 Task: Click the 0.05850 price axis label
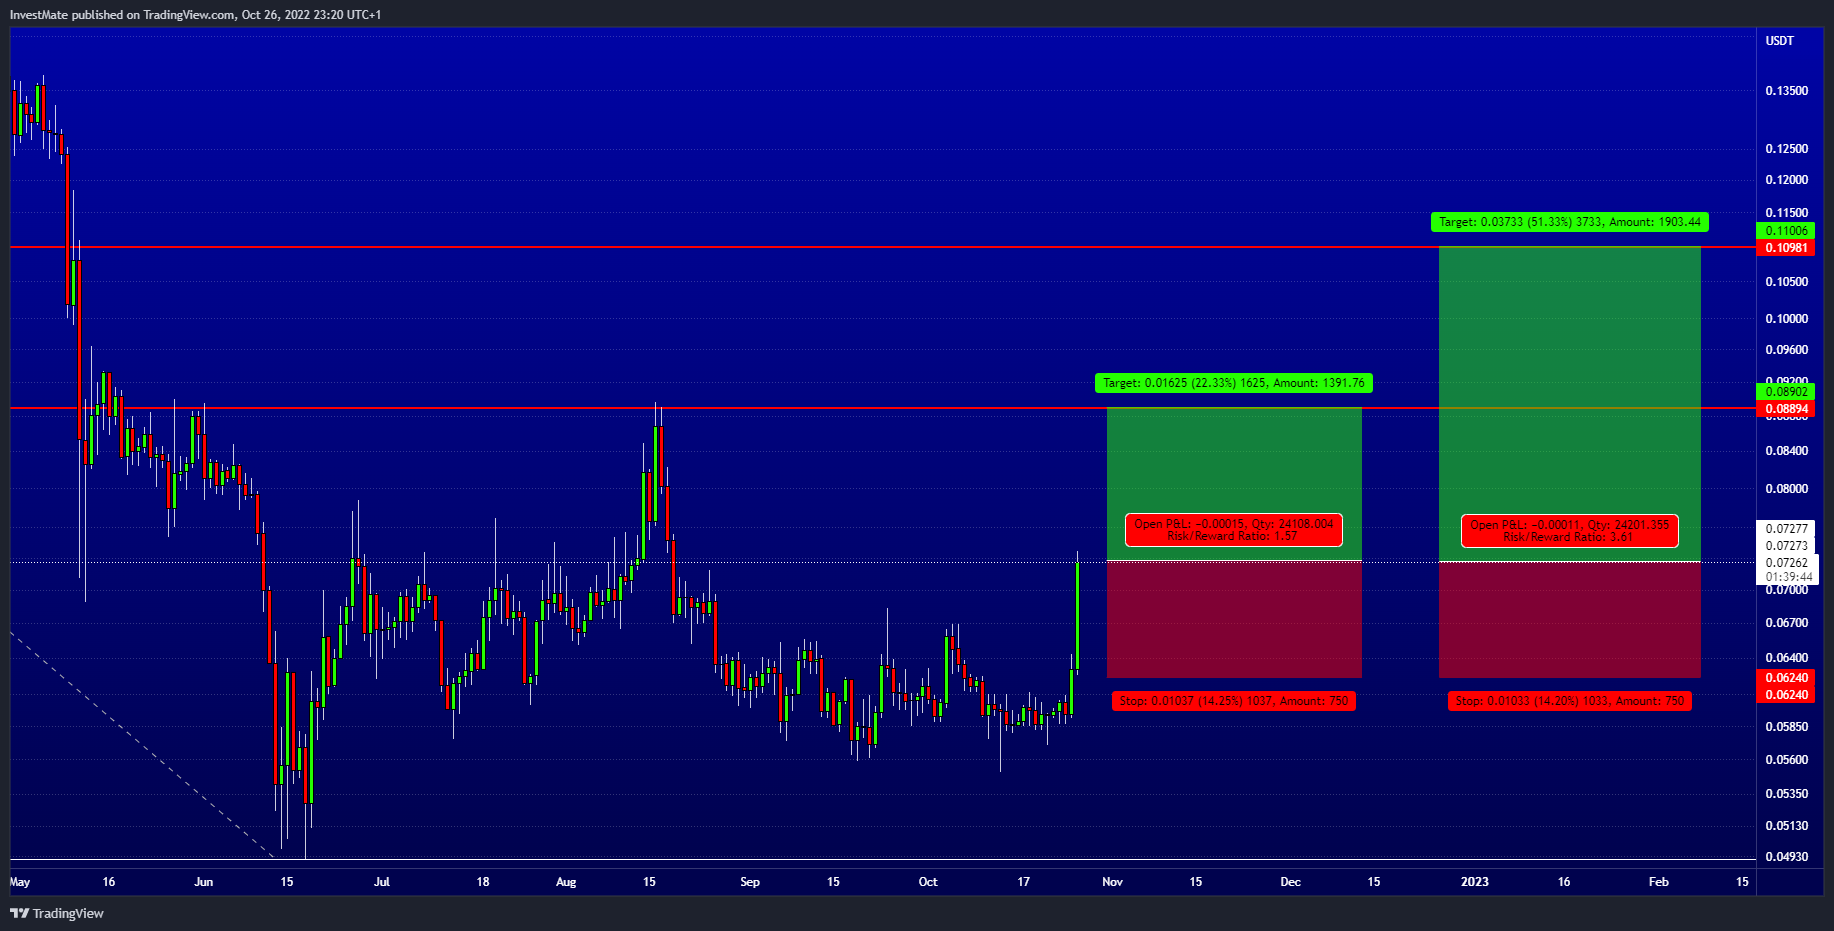(1786, 727)
